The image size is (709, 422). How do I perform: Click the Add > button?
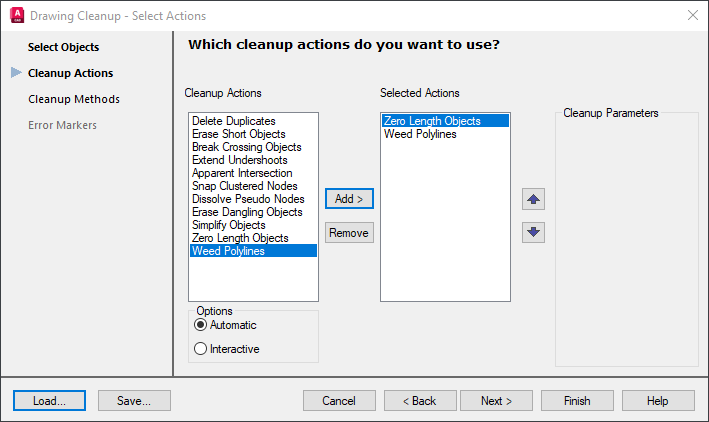tap(349, 199)
